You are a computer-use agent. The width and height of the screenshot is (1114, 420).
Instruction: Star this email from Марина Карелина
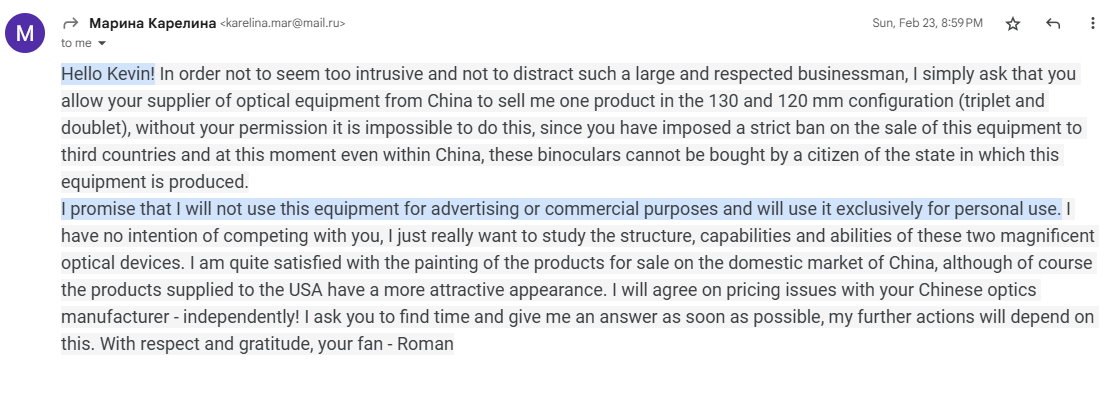tap(1012, 24)
